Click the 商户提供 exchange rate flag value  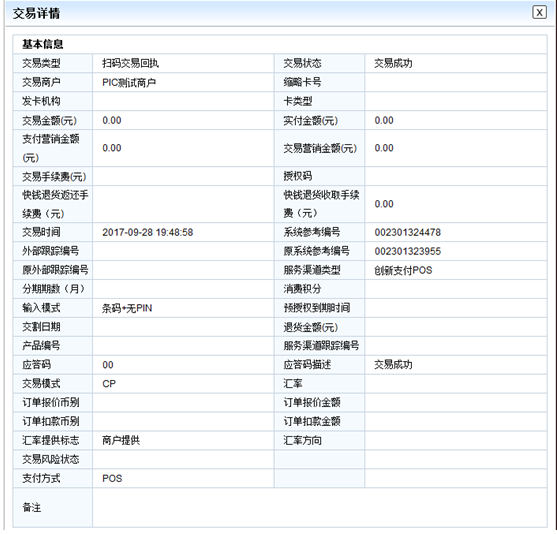tap(121, 441)
